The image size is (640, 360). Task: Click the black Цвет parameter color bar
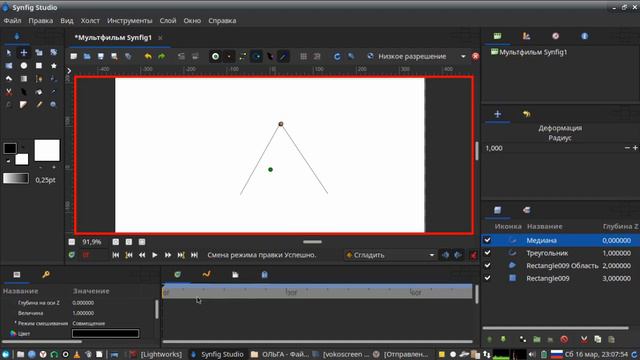pyautogui.click(x=105, y=333)
